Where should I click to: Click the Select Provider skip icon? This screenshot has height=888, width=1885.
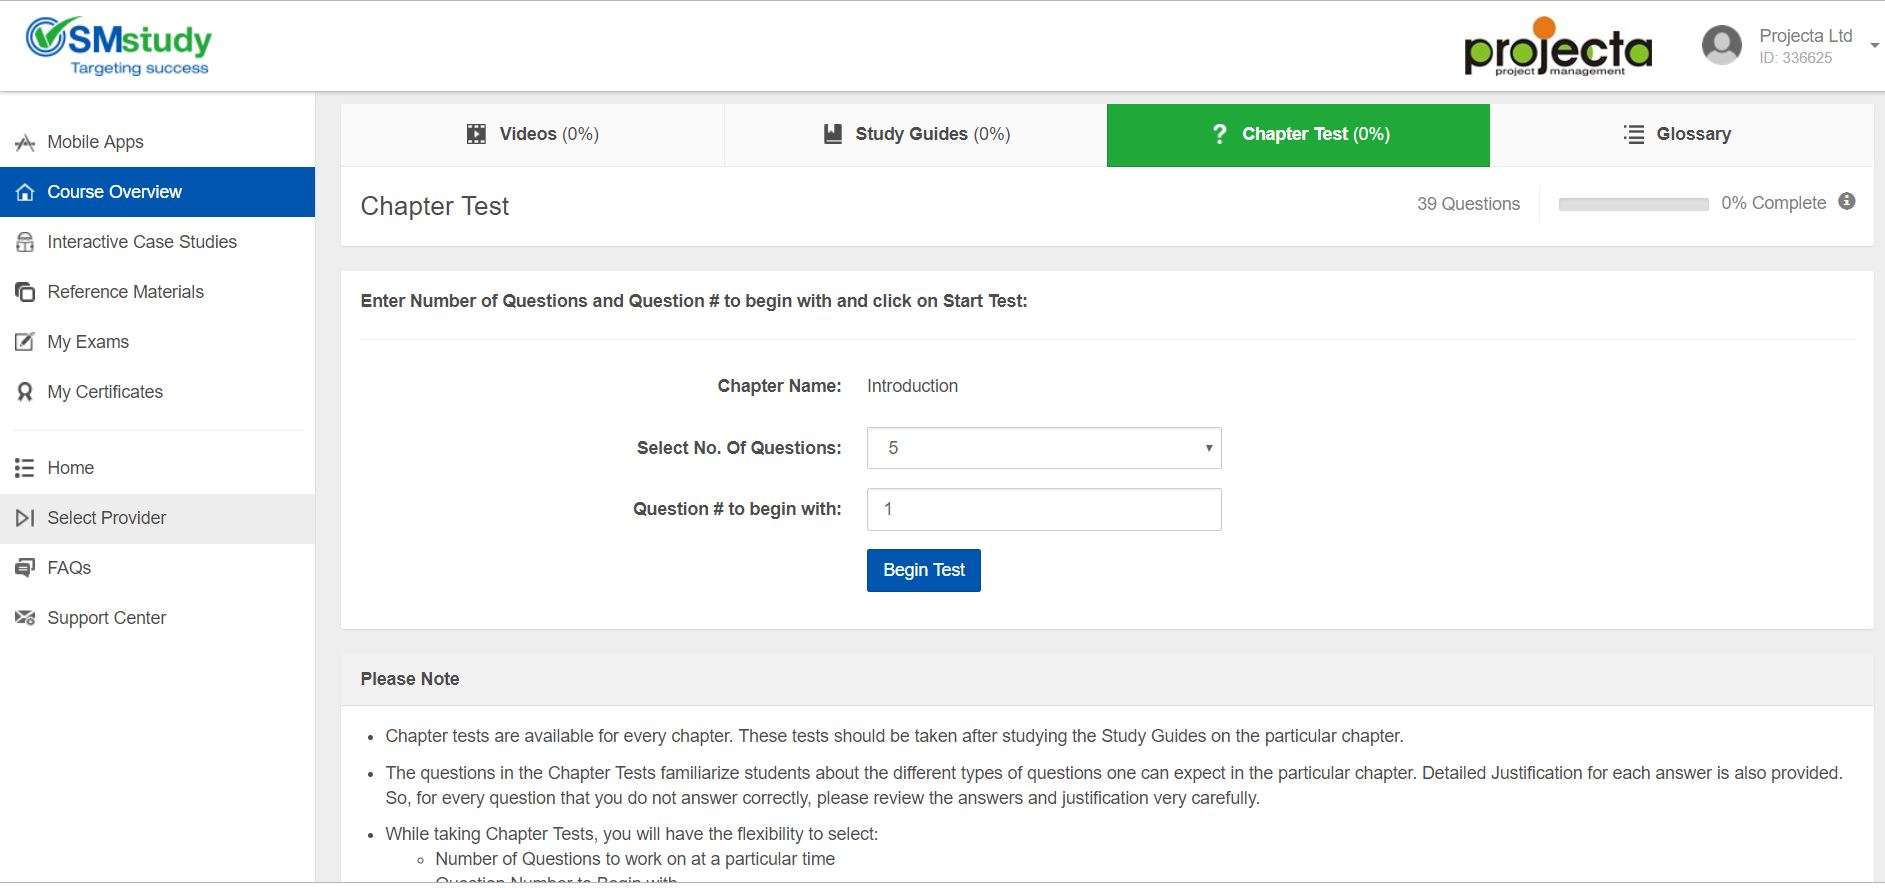click(25, 518)
